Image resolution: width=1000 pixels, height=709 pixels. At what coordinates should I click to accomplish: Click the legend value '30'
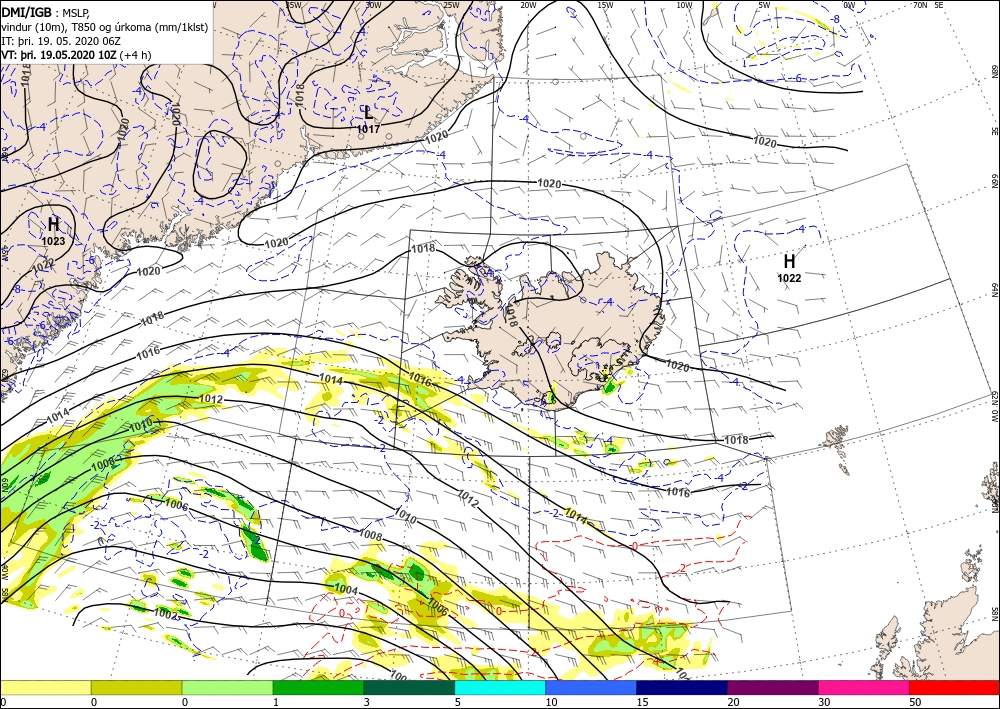[823, 702]
